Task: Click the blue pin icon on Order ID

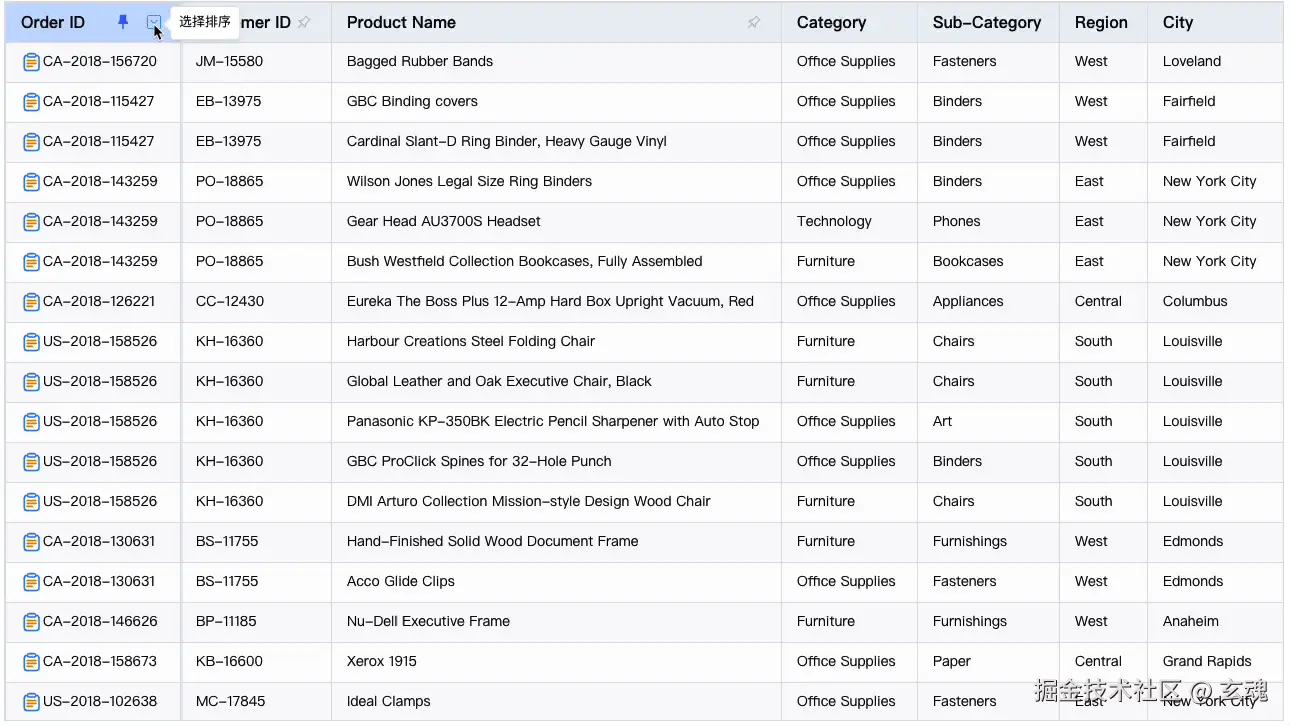Action: (x=123, y=22)
